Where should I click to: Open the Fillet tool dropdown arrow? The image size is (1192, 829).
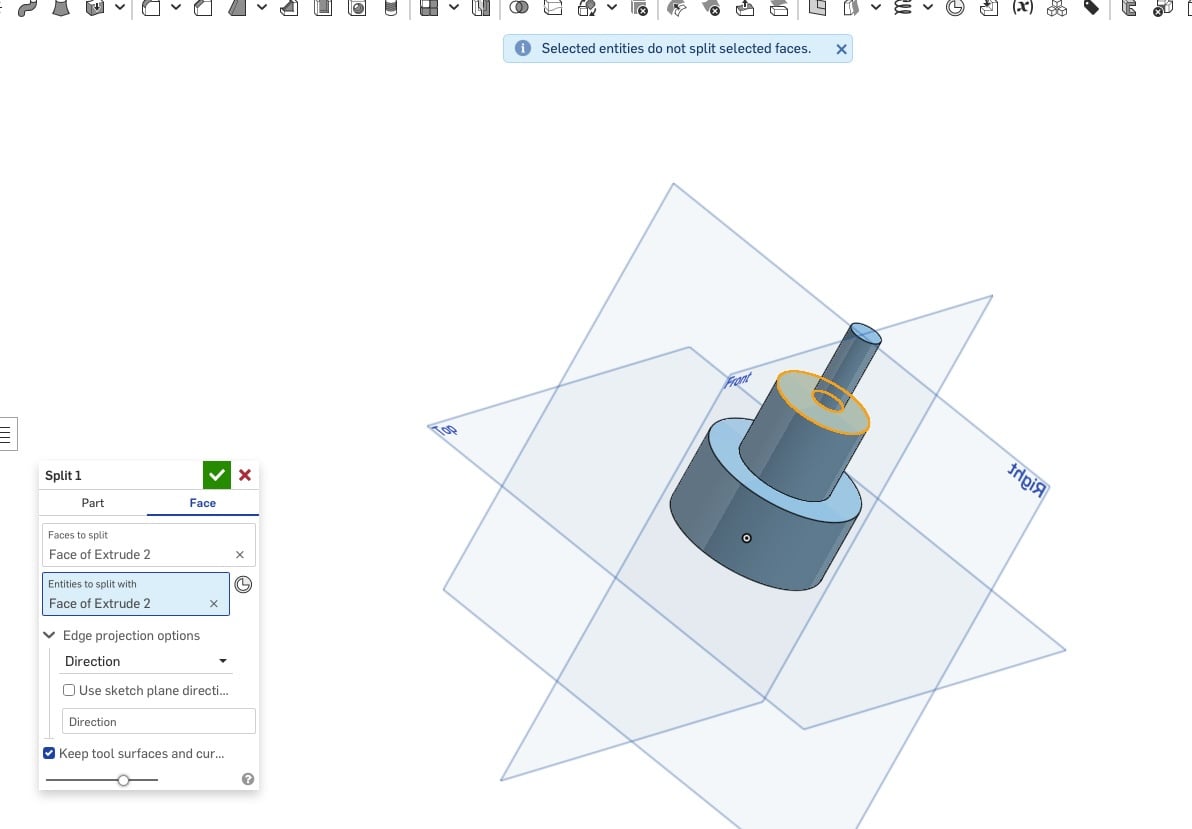176,8
